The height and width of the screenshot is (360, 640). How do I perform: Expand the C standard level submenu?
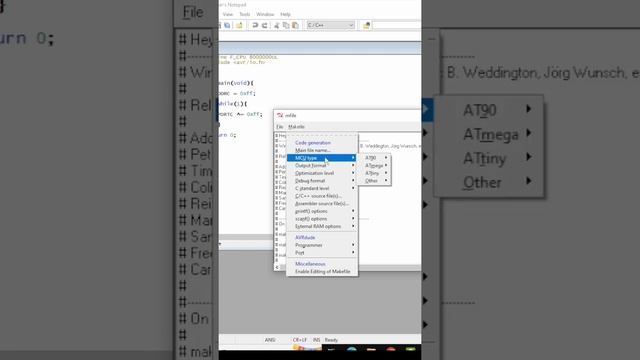pyautogui.click(x=322, y=189)
